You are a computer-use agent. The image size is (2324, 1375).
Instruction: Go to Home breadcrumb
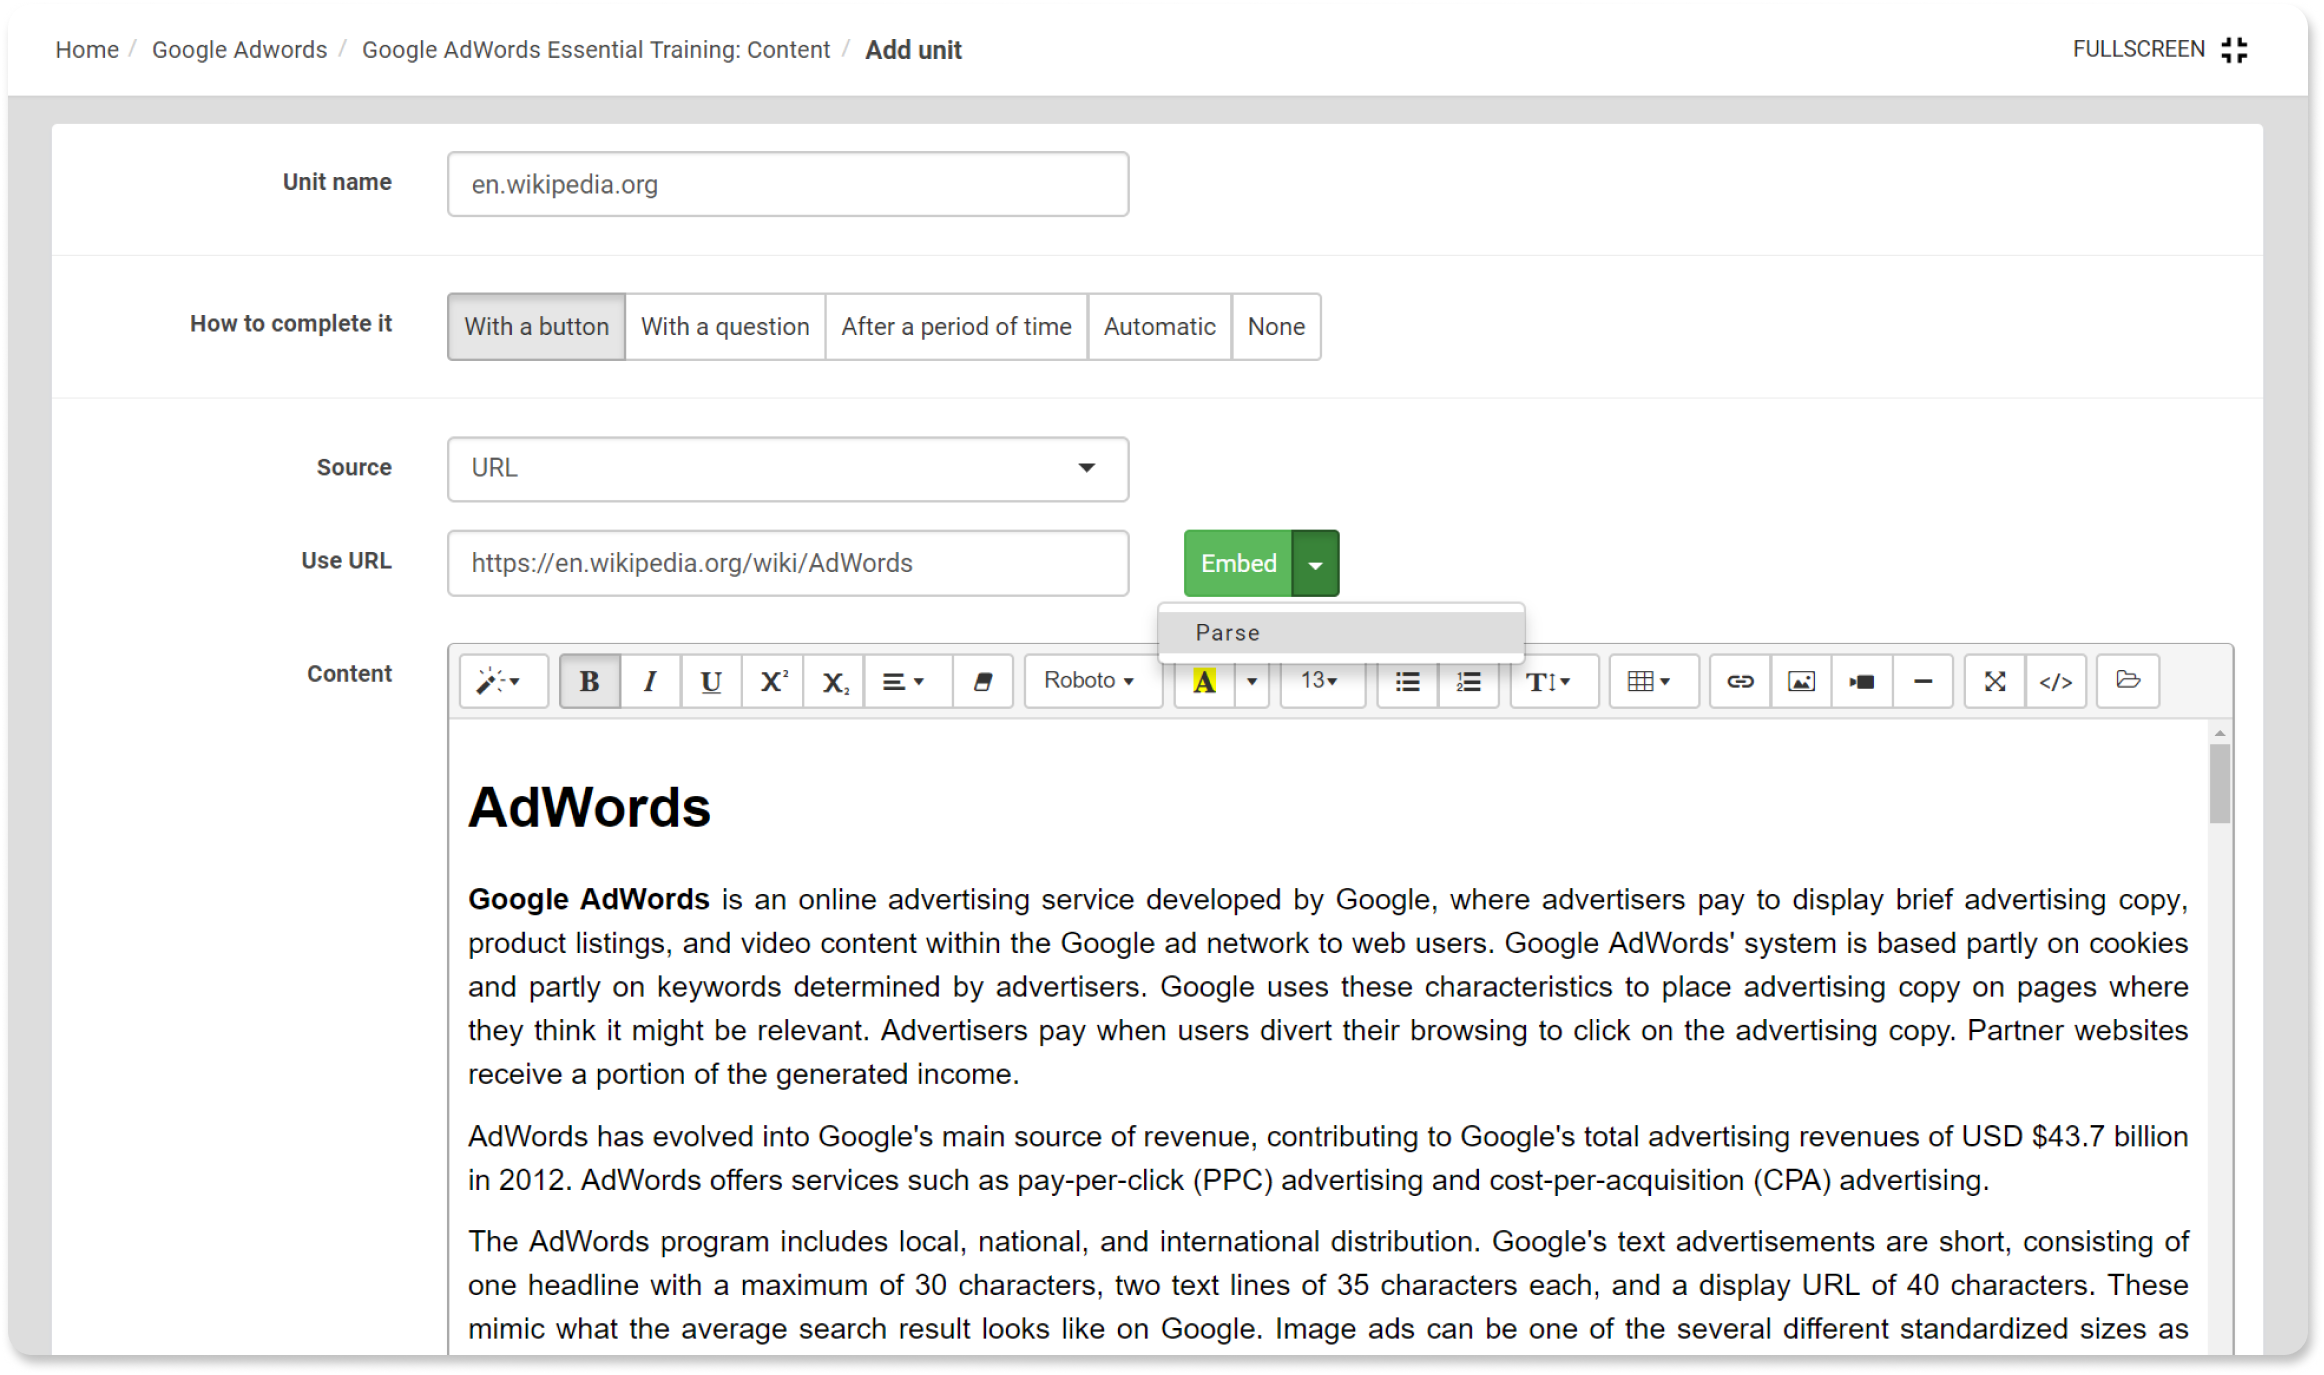coord(87,50)
